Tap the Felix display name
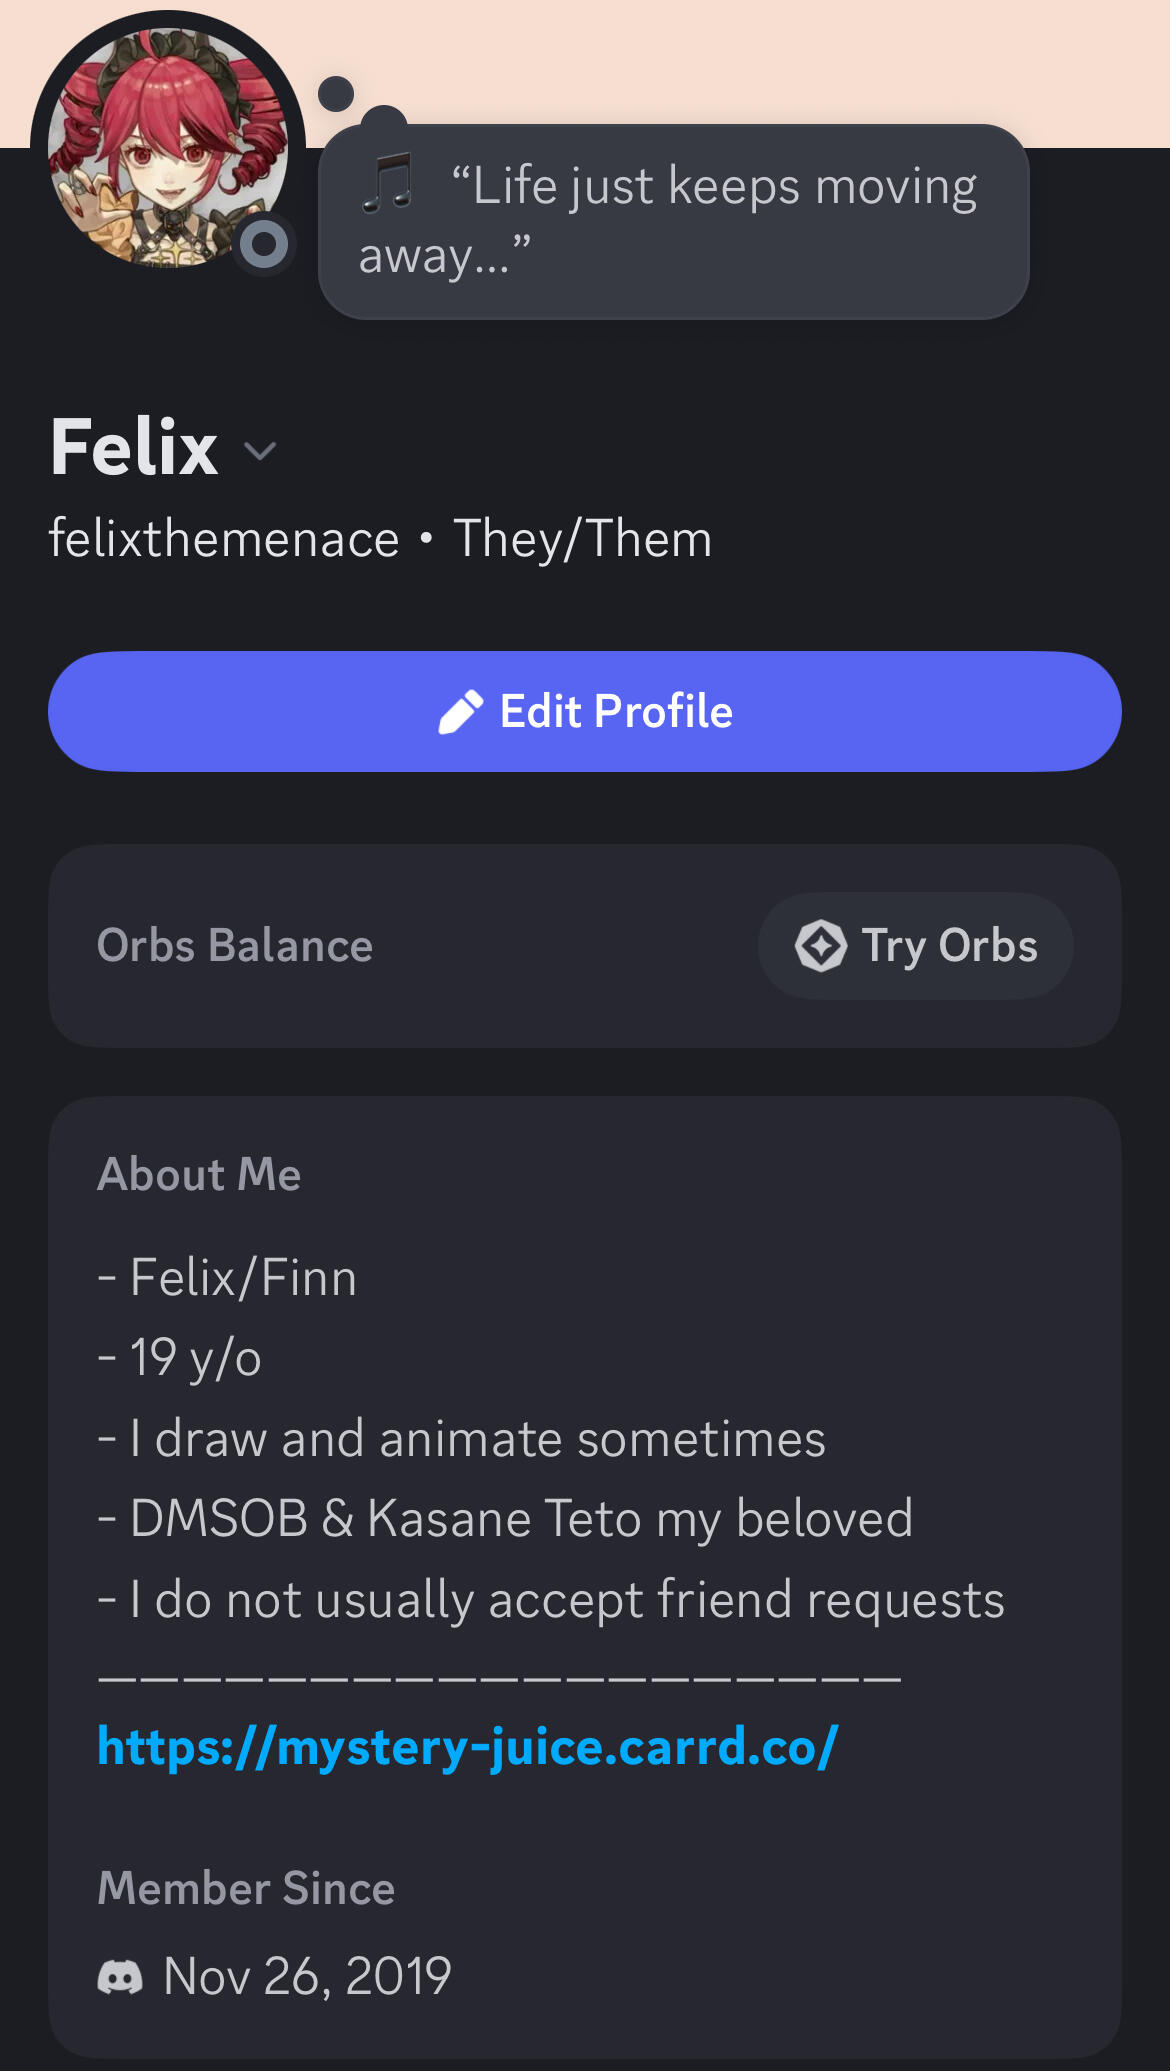Image resolution: width=1170 pixels, height=2071 pixels. [134, 448]
